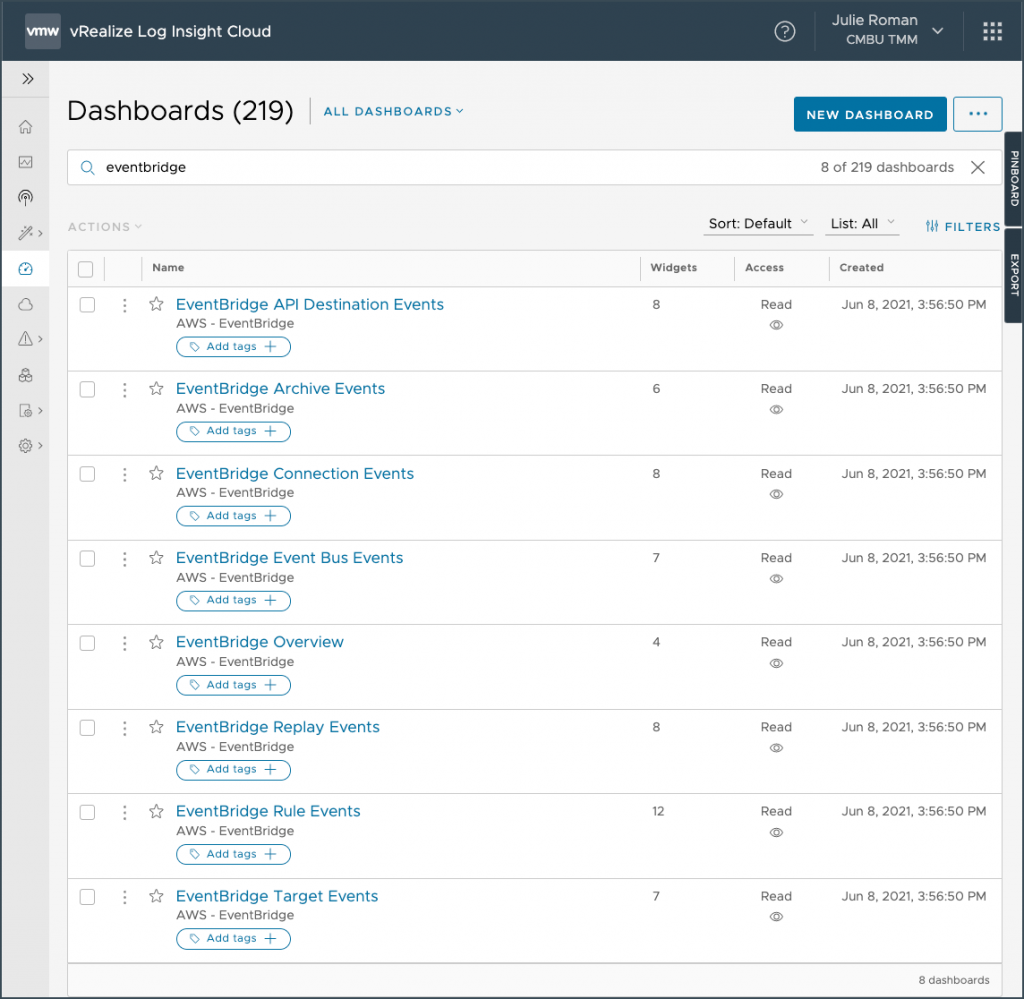Open Julie Roman user account menu
Viewport: 1024px width, 999px height.
coord(887,30)
